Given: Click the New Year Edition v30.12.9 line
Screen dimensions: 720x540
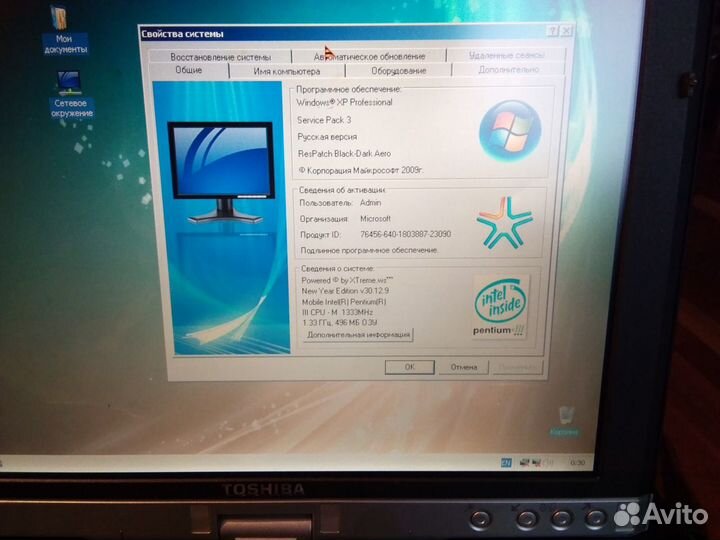Looking at the screenshot, I should click(x=345, y=291).
